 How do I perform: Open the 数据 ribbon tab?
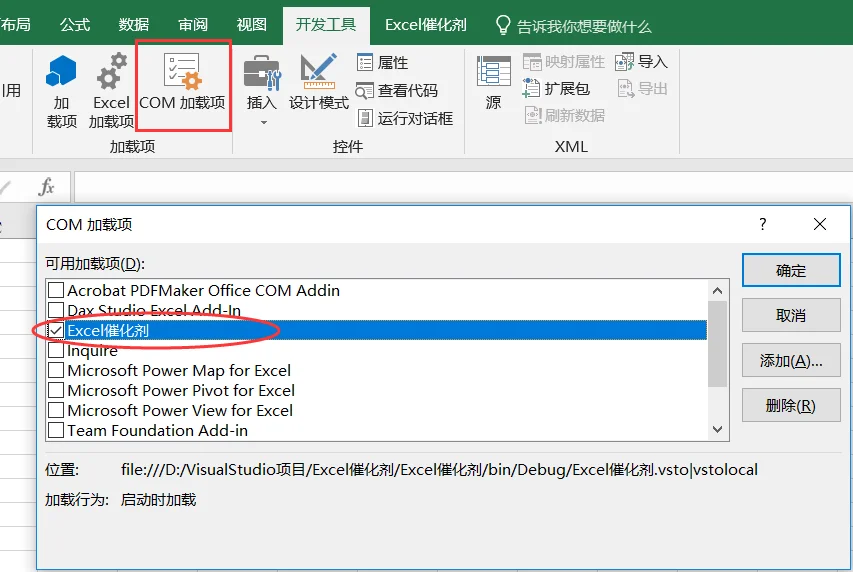point(134,24)
